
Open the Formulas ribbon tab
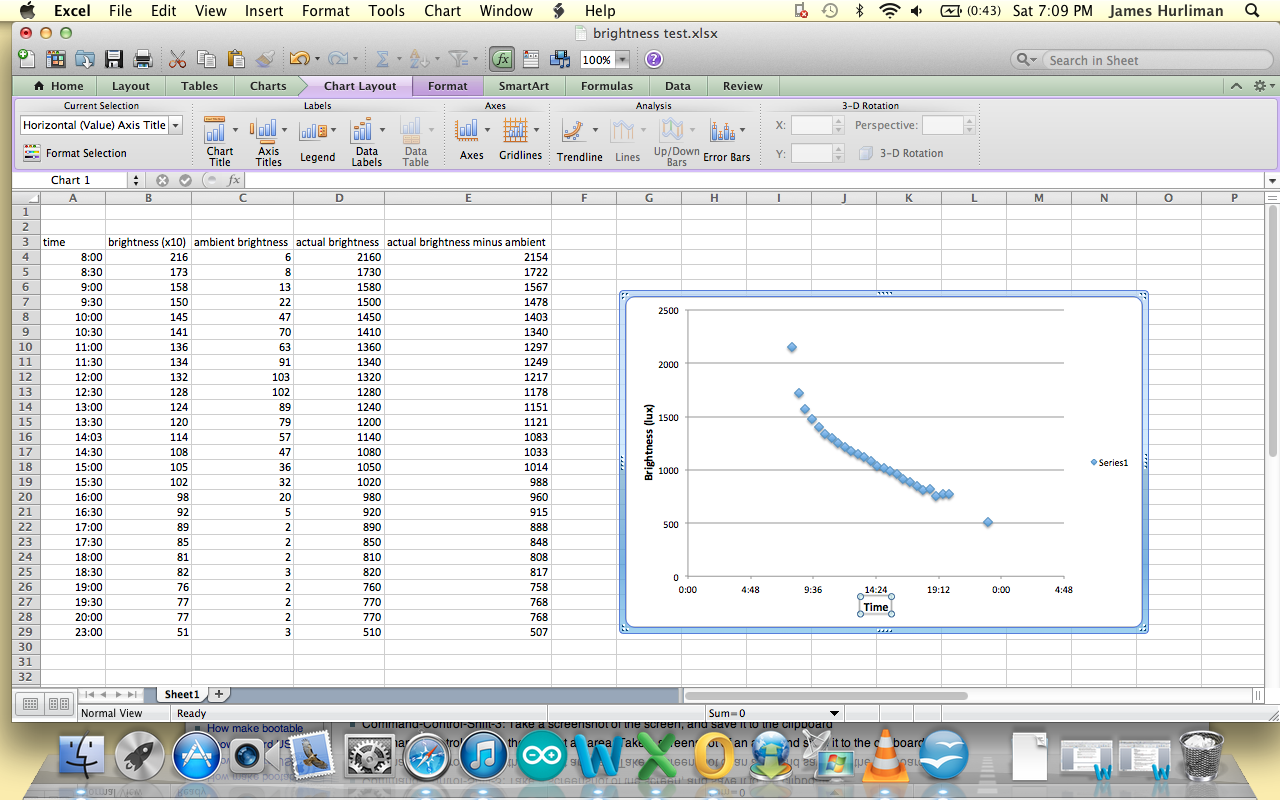(x=607, y=86)
